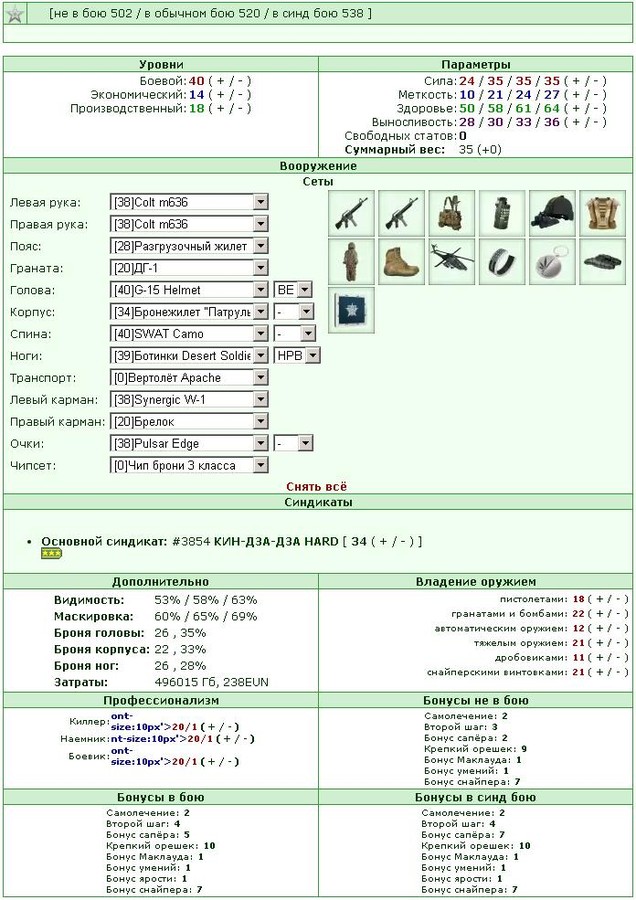This screenshot has height=900, width=636.
Task: Click the G-15 Helmet icon
Action: coord(552,214)
